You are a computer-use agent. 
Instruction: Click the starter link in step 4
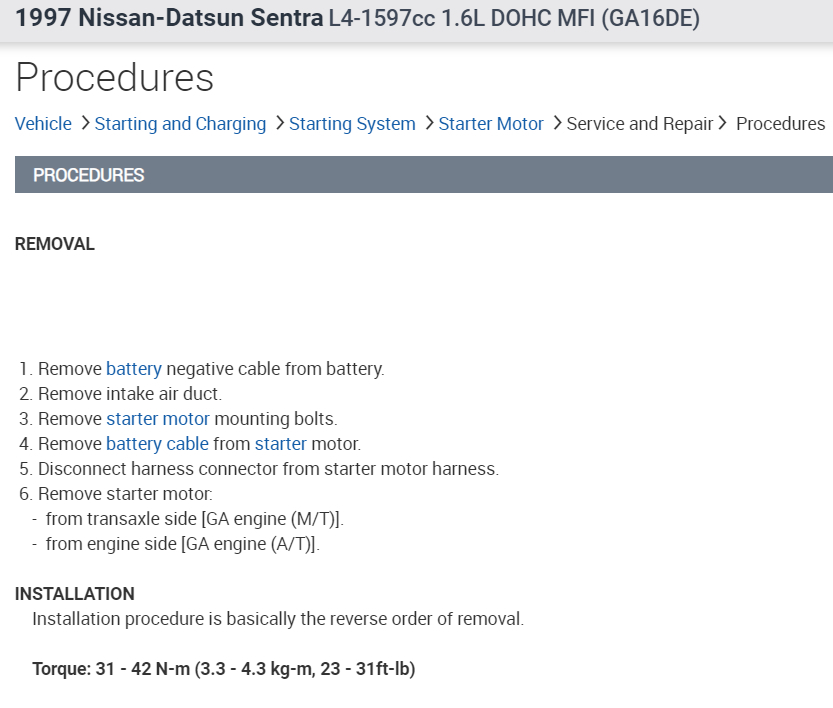point(280,444)
